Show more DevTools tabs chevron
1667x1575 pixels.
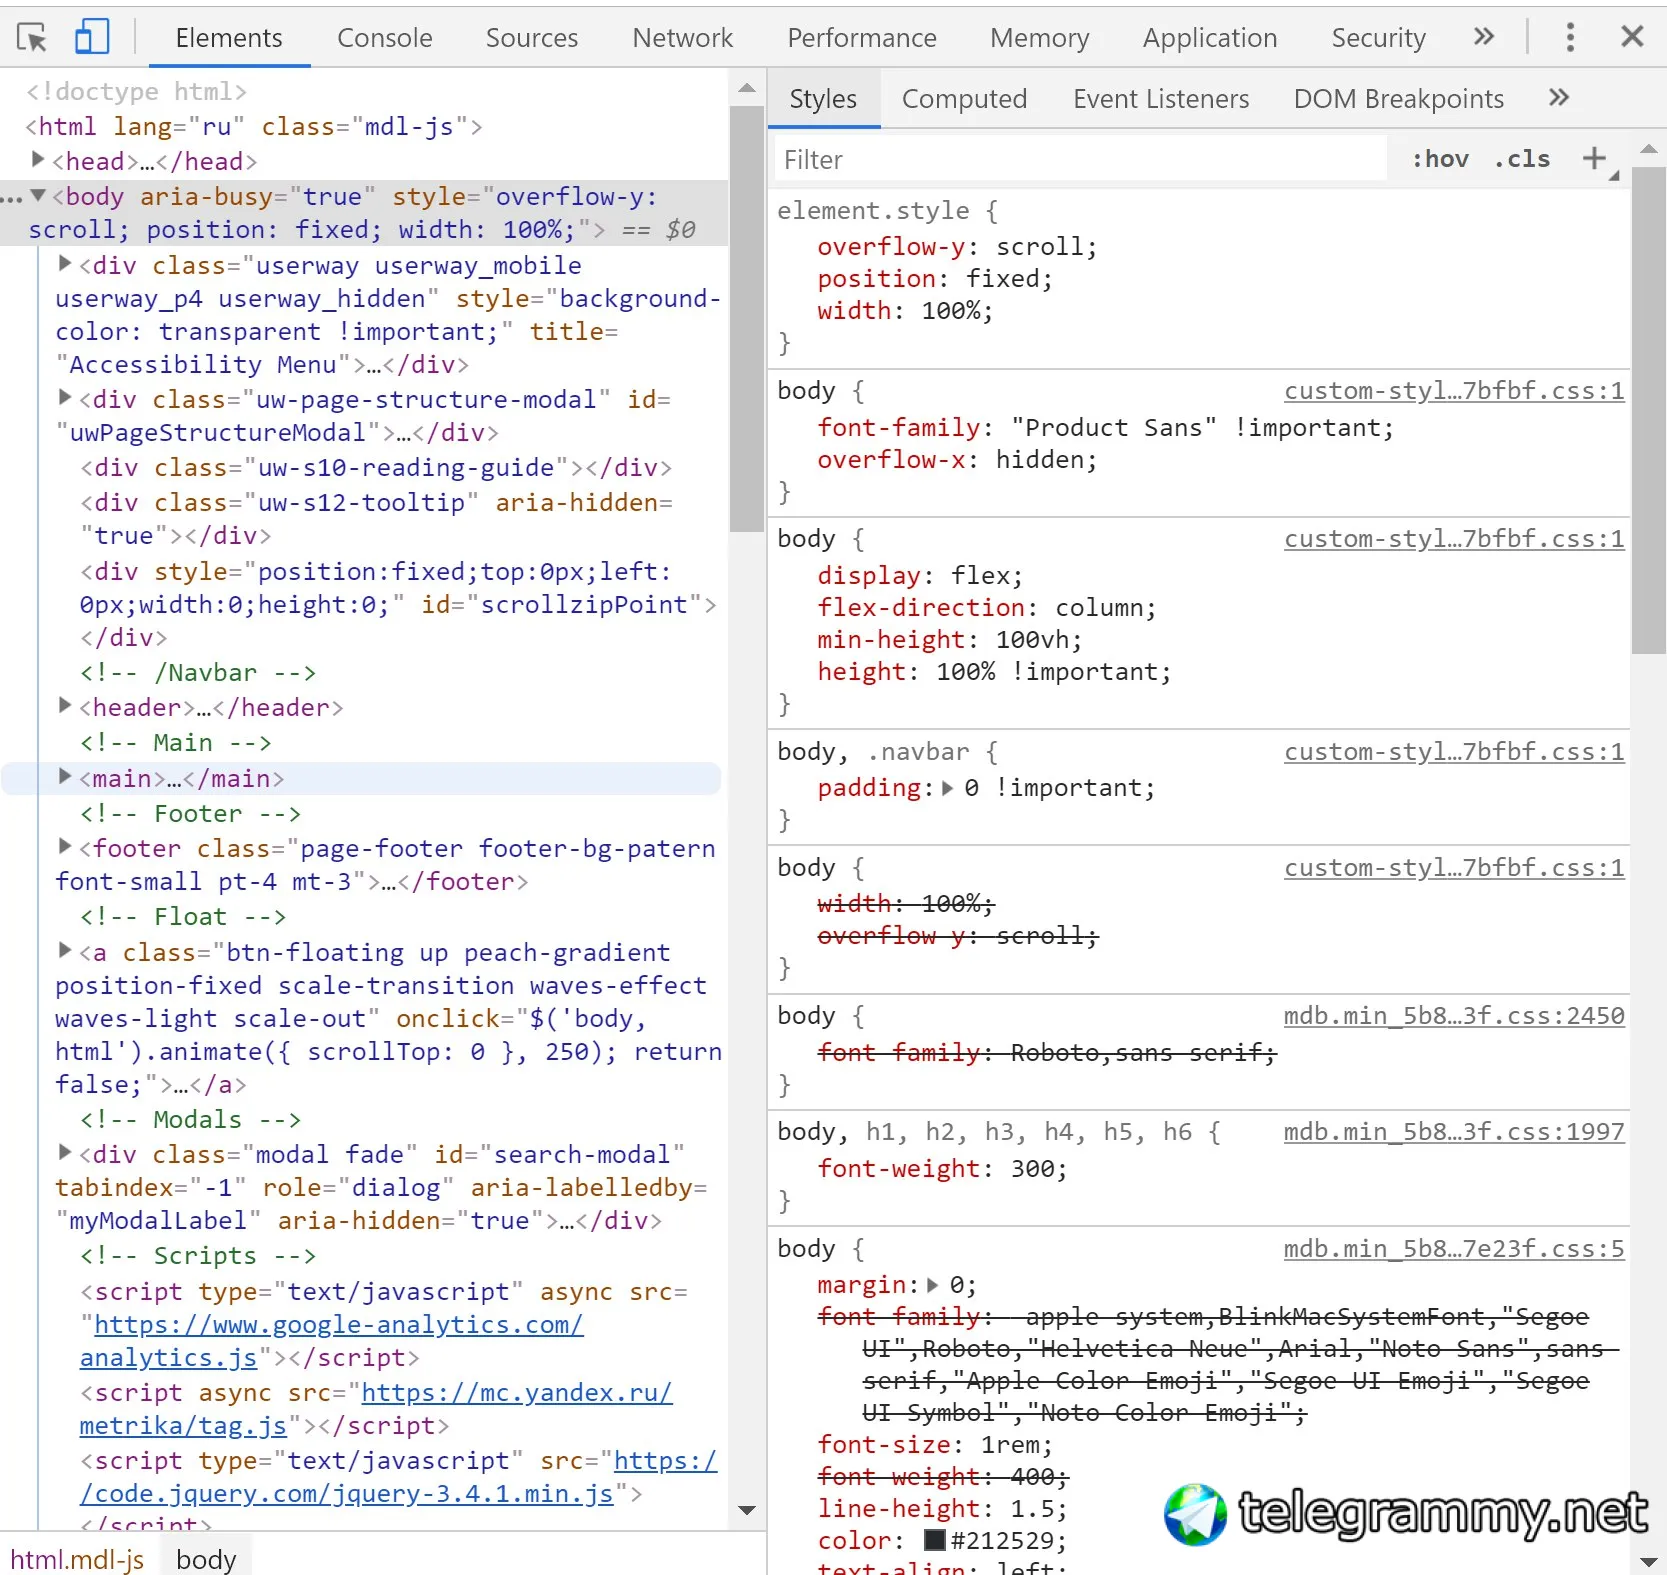(1484, 37)
